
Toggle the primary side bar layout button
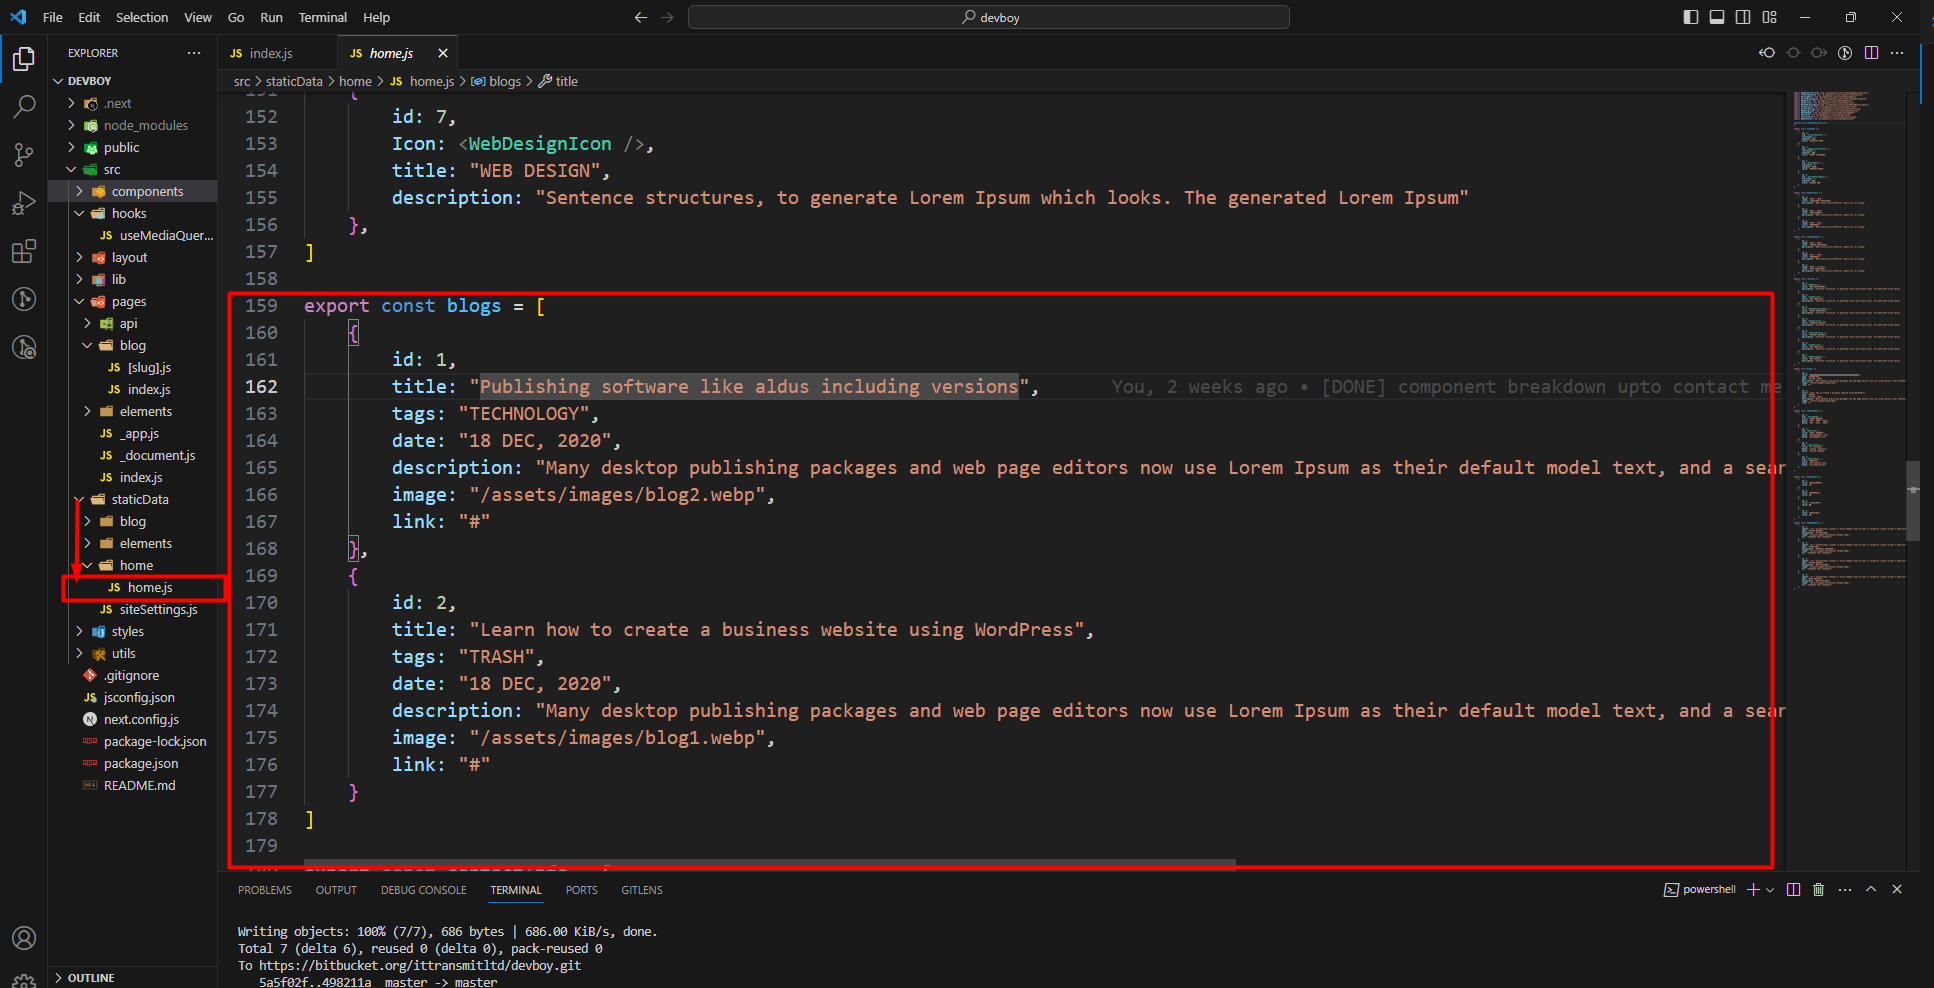pos(1691,17)
